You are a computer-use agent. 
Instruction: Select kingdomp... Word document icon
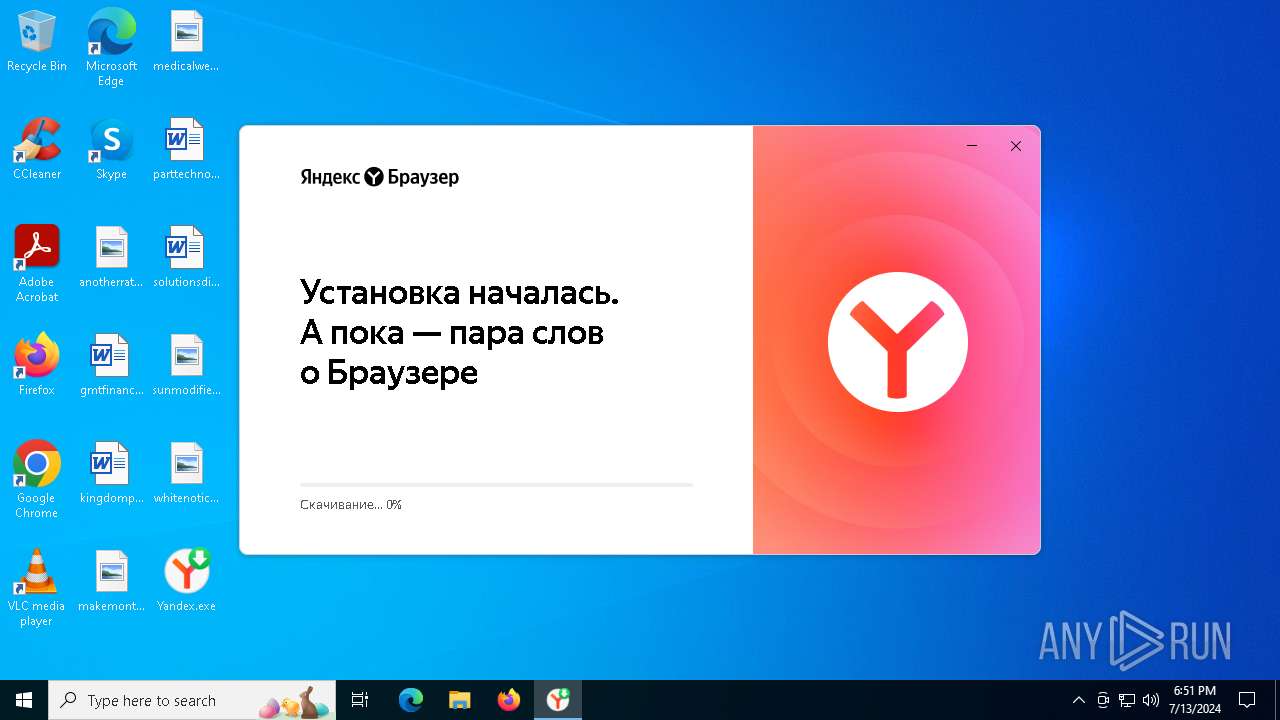click(111, 473)
